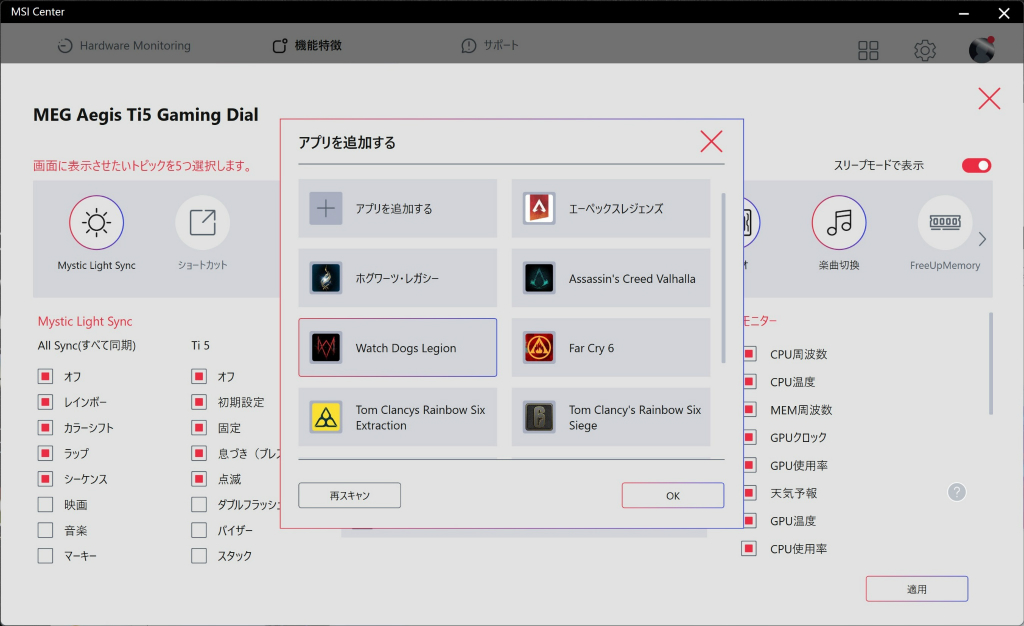Switch to the 機能特徴 tab
The width and height of the screenshot is (1024, 626).
pos(307,46)
